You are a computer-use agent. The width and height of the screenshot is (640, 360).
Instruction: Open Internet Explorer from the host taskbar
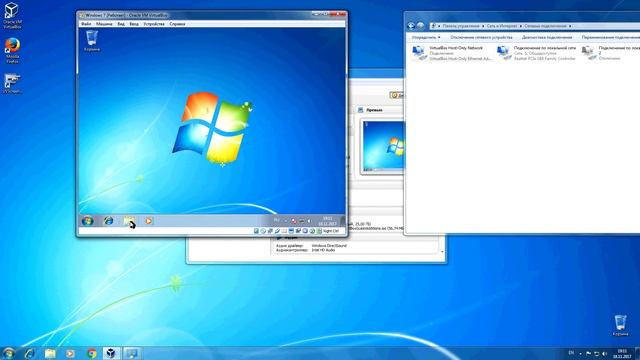pyautogui.click(x=30, y=353)
